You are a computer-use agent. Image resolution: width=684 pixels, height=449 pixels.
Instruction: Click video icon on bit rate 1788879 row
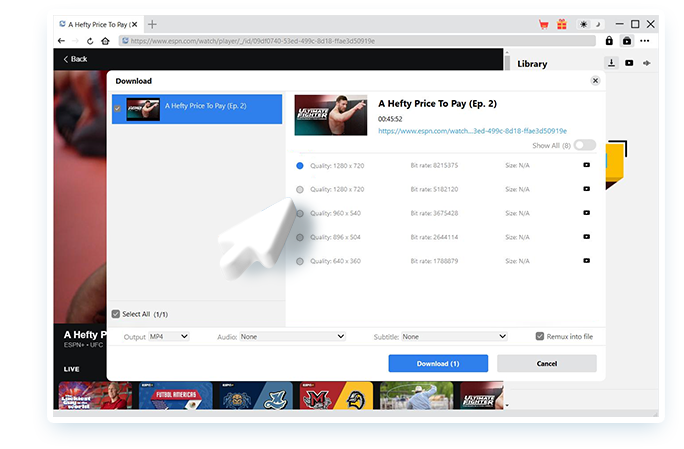point(587,260)
